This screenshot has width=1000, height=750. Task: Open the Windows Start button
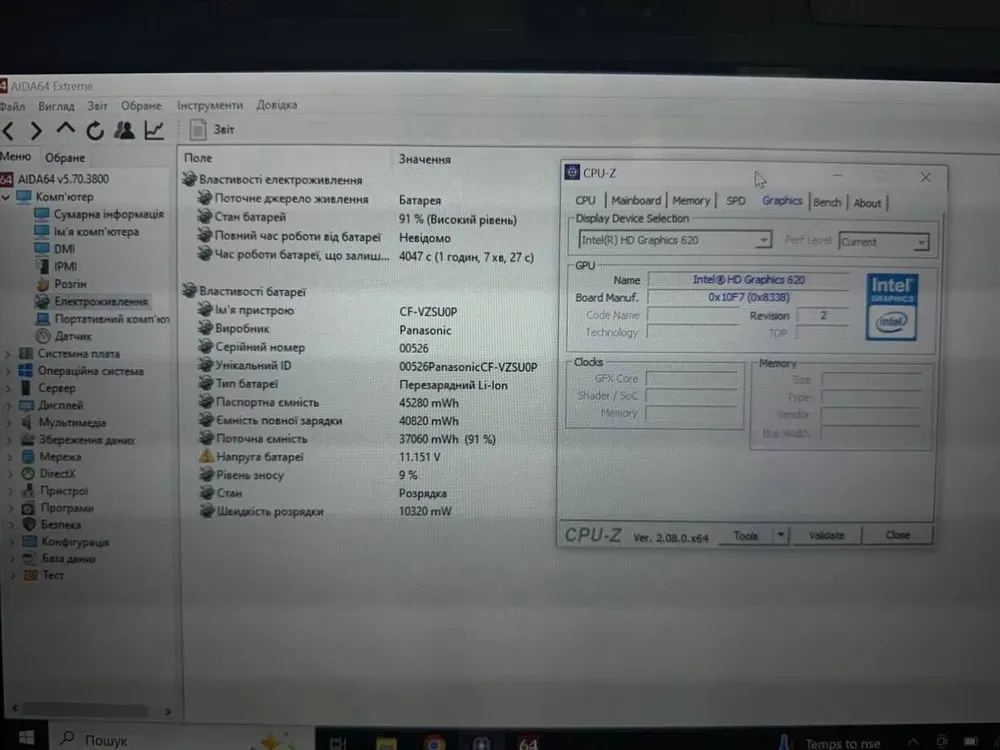(25, 739)
